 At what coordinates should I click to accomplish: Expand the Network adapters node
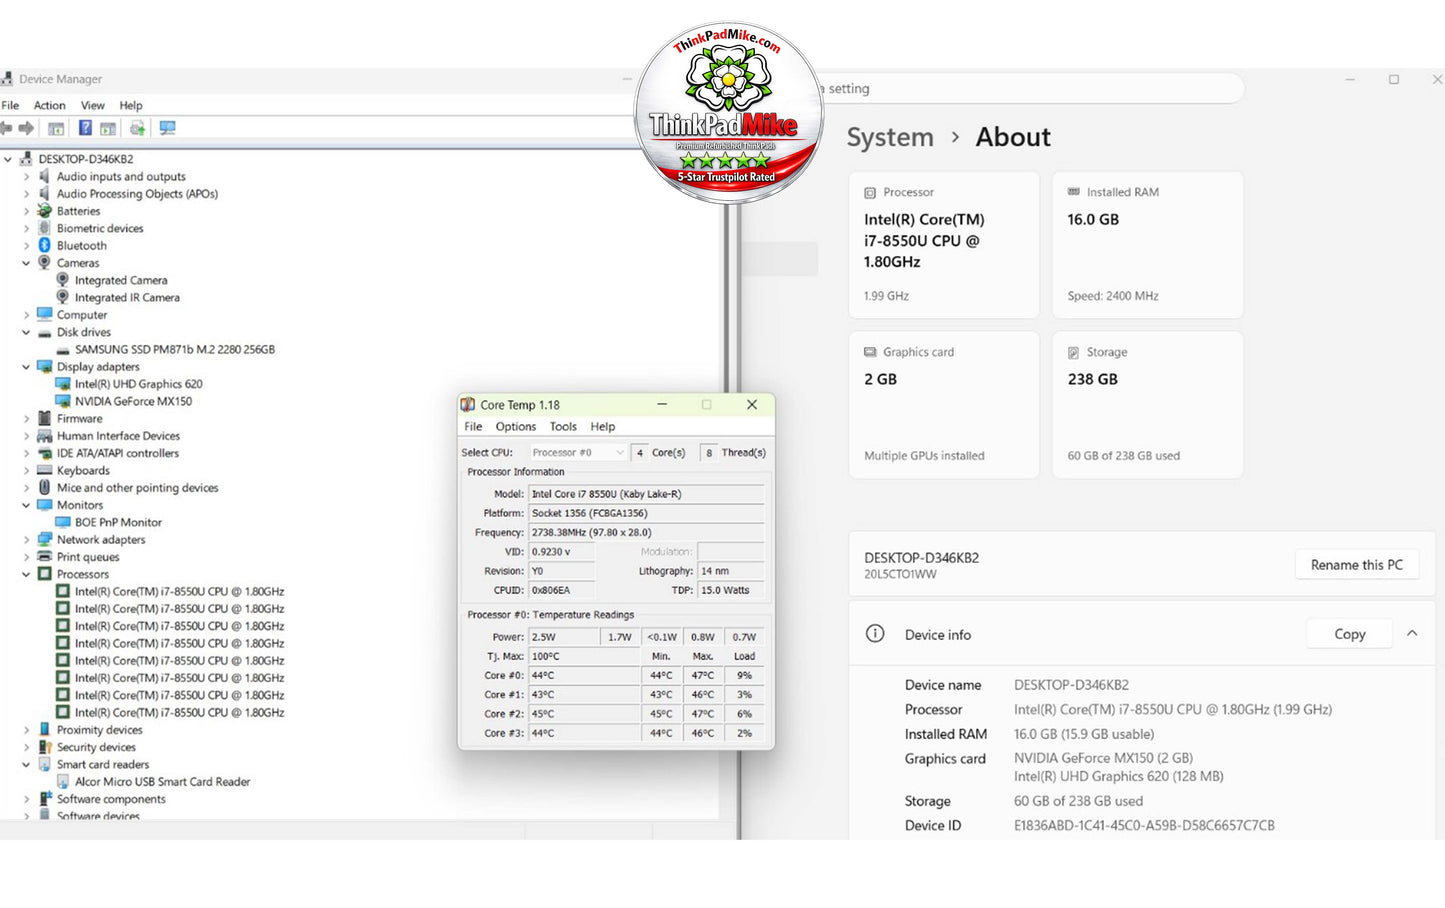click(27, 540)
